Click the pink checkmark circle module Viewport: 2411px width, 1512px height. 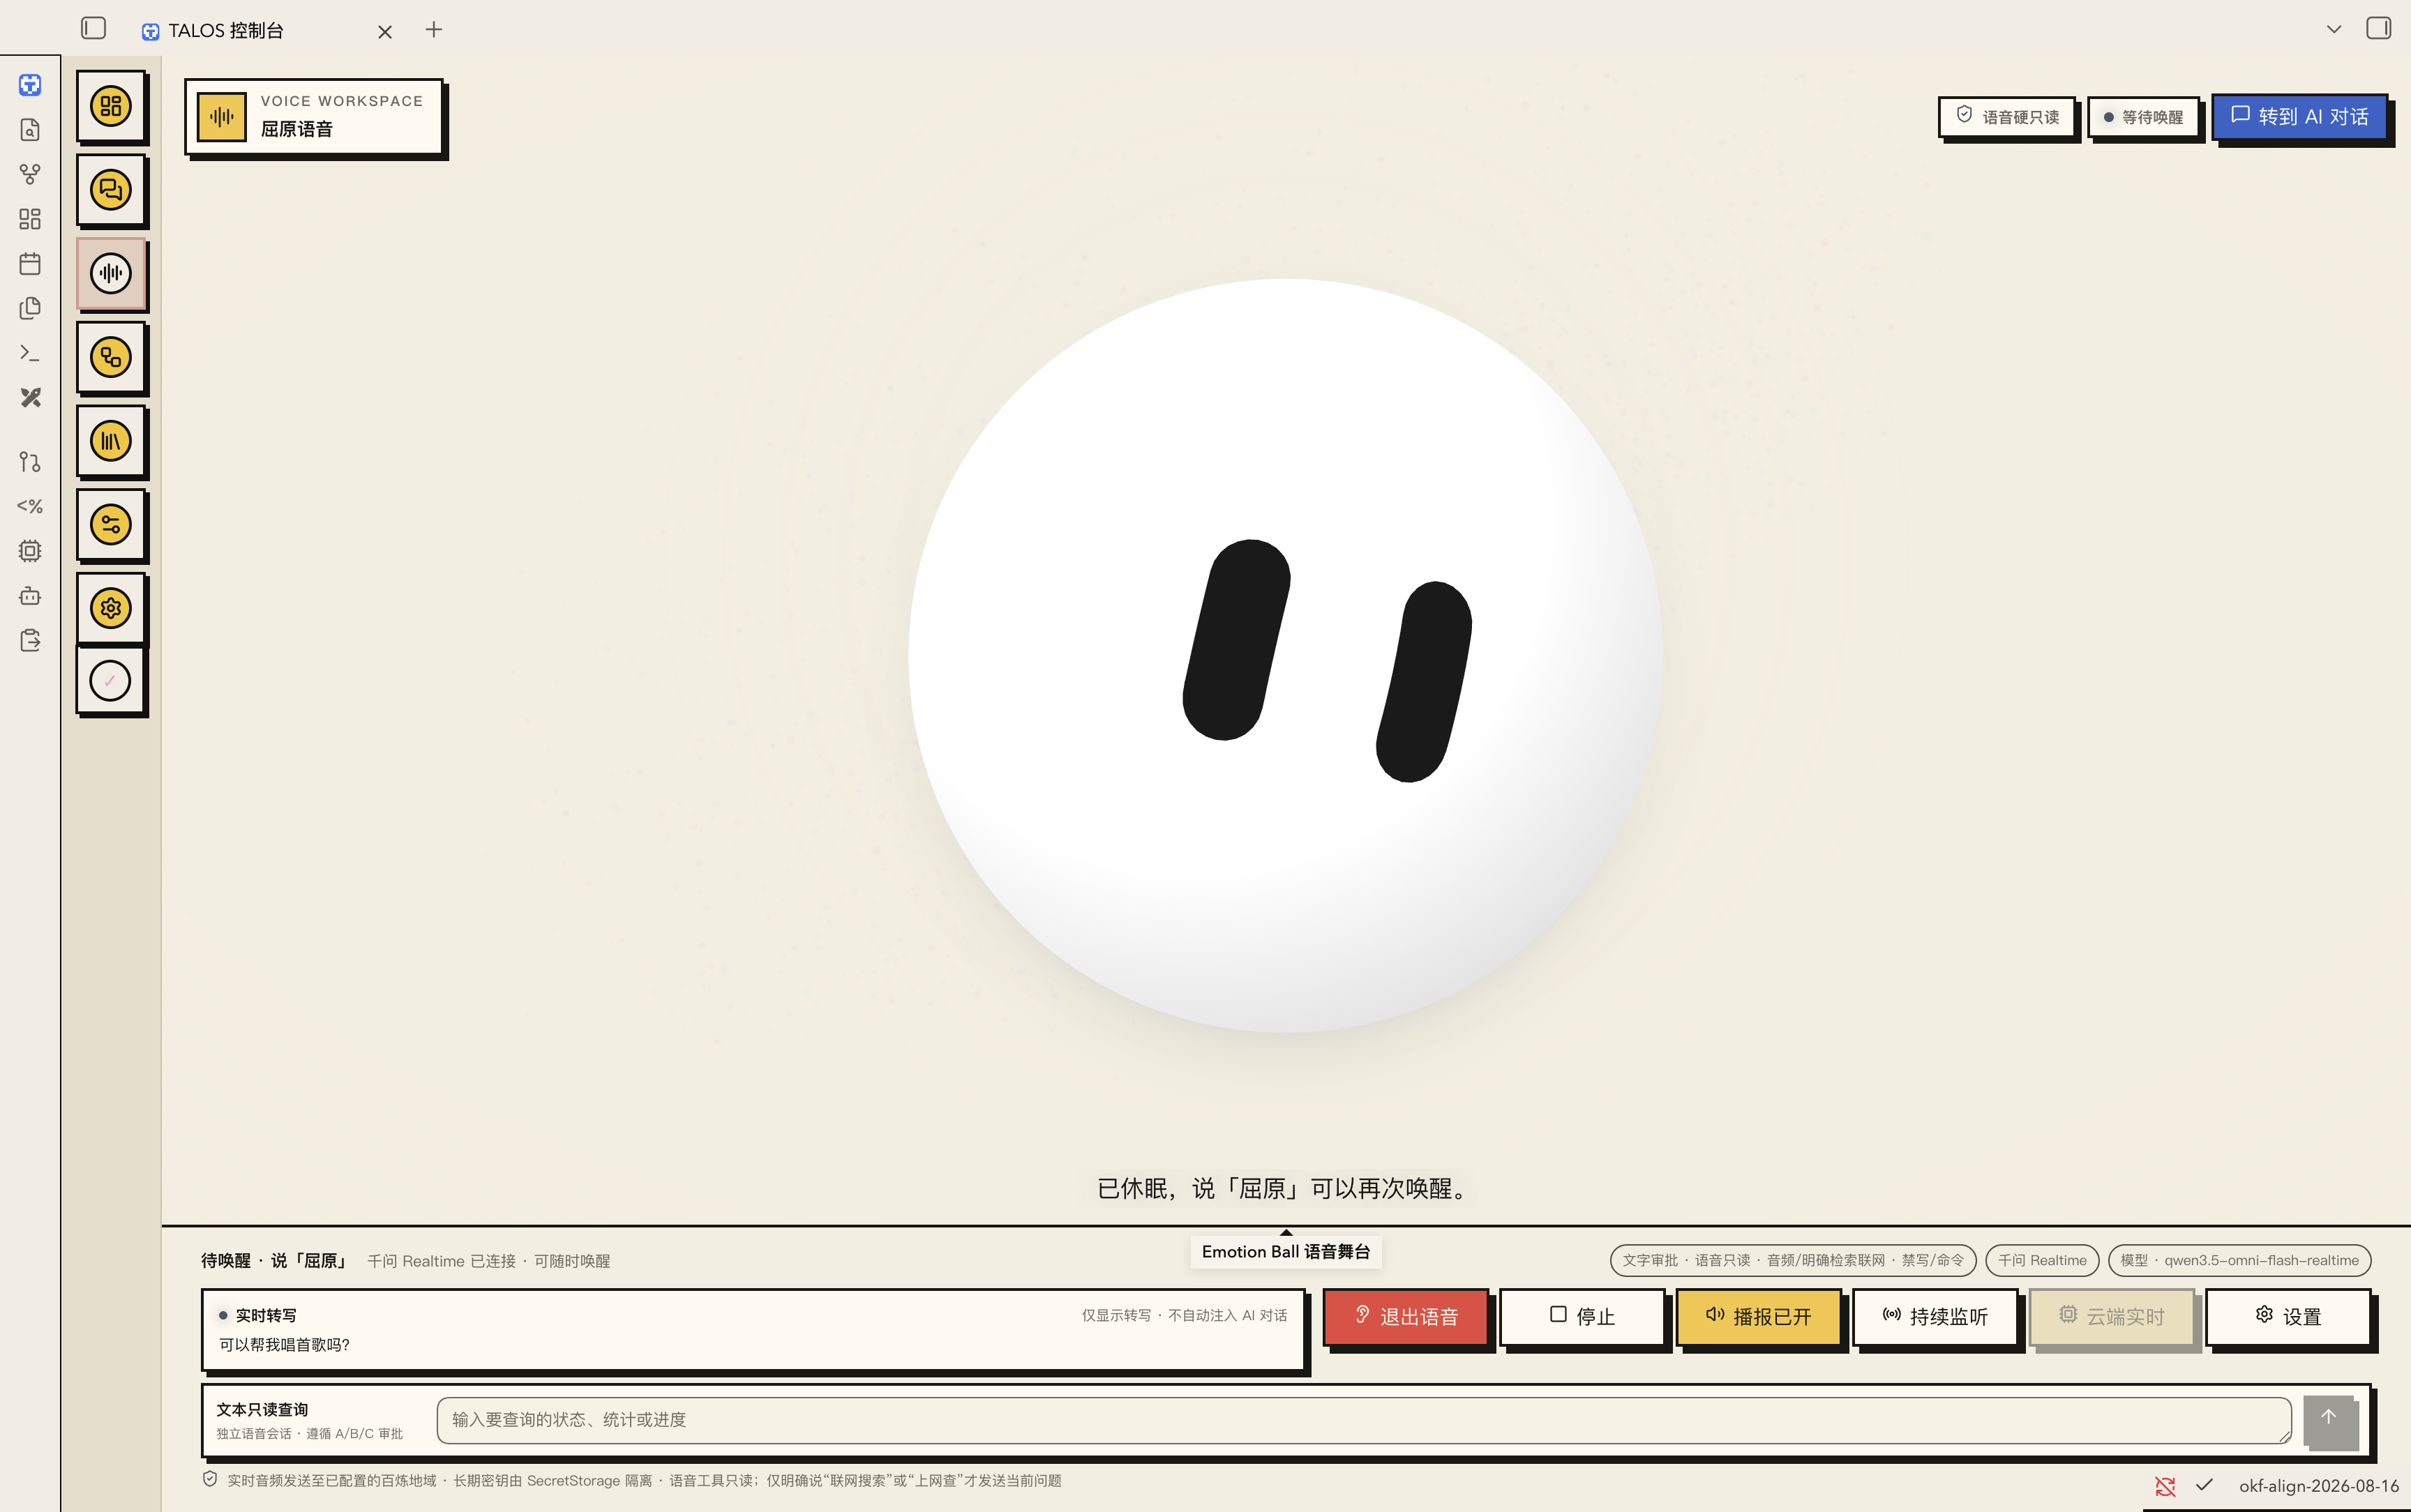click(111, 681)
